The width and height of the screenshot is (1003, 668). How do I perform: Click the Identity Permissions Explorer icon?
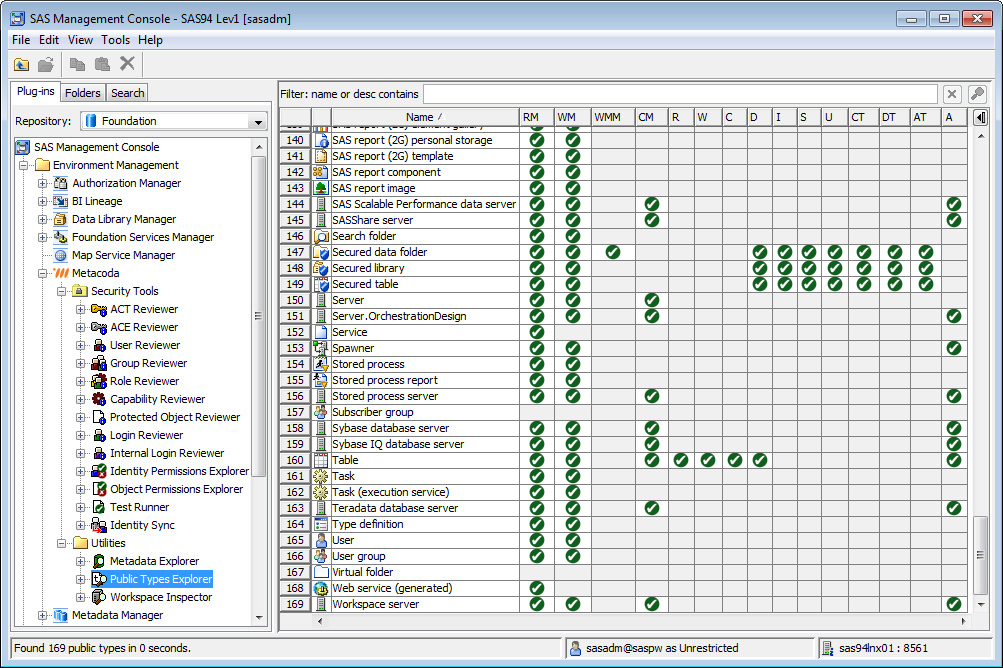99,471
